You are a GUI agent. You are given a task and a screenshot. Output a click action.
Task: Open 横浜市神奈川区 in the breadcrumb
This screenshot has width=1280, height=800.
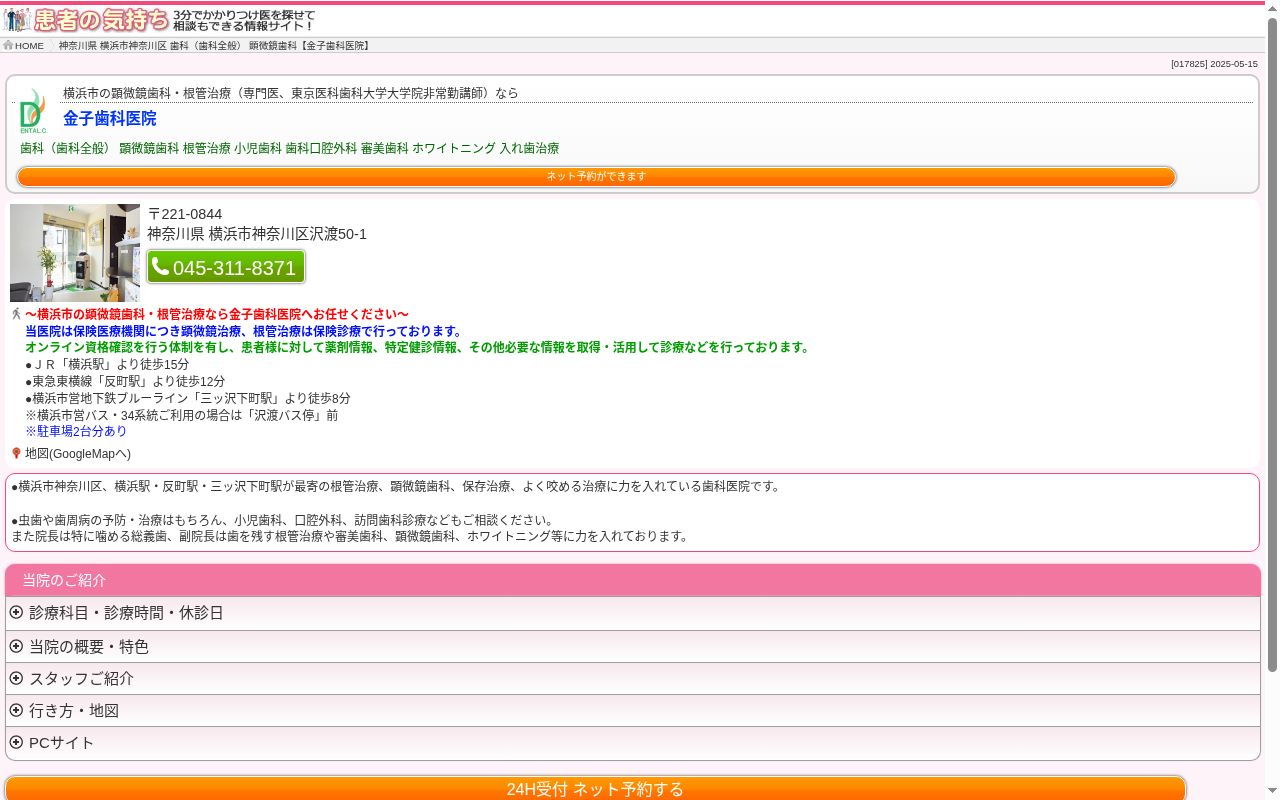(x=133, y=46)
